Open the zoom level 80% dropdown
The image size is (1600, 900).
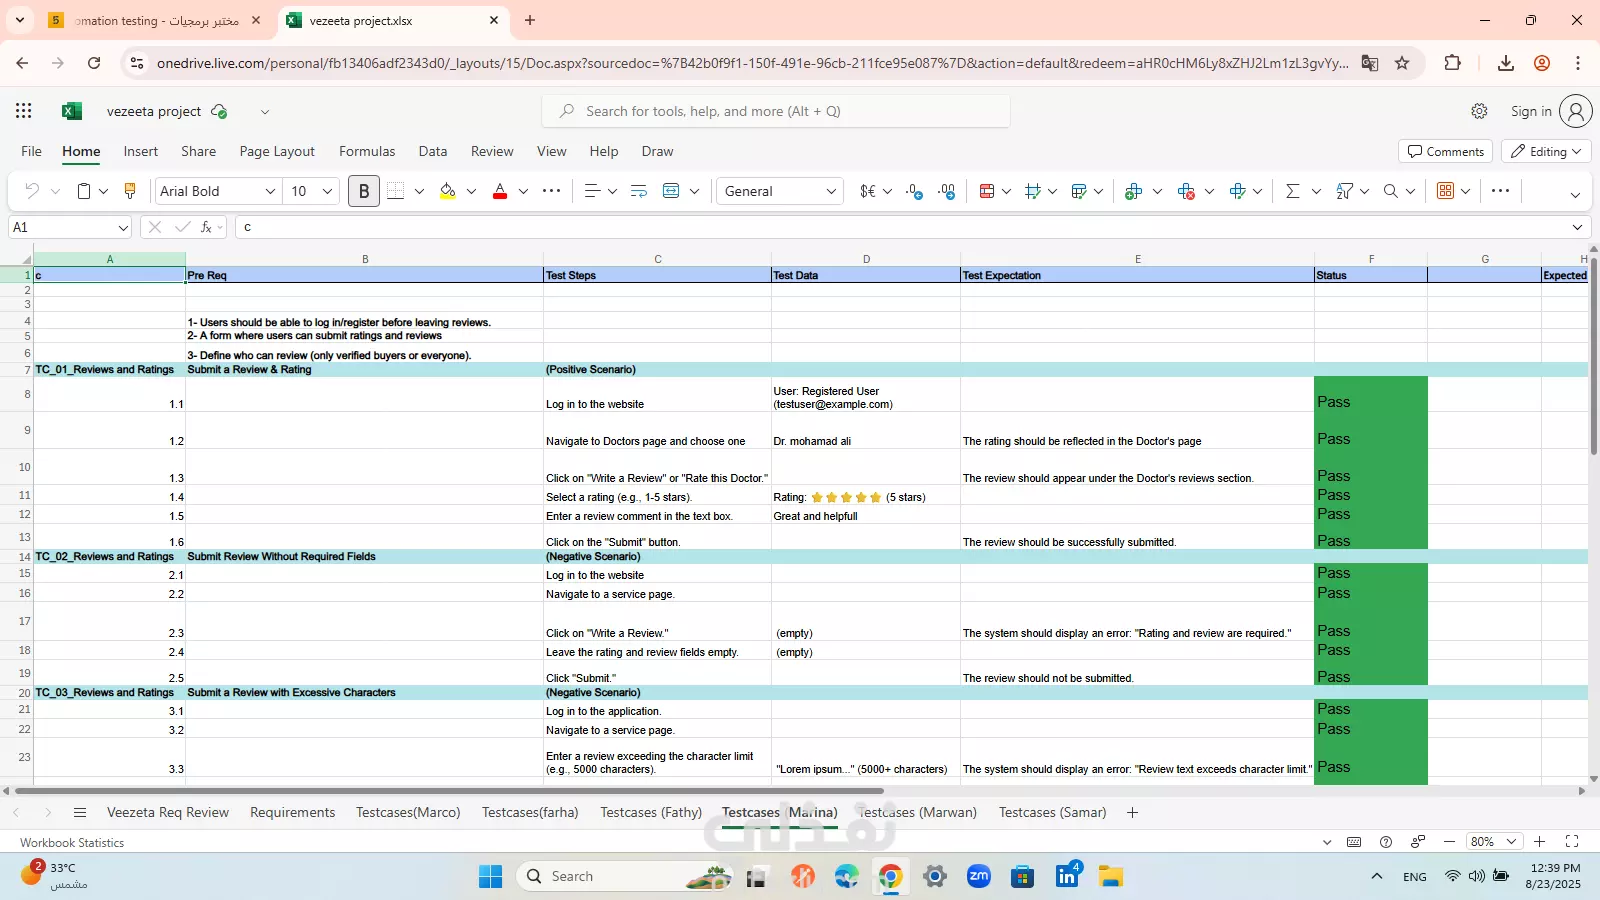(1495, 842)
